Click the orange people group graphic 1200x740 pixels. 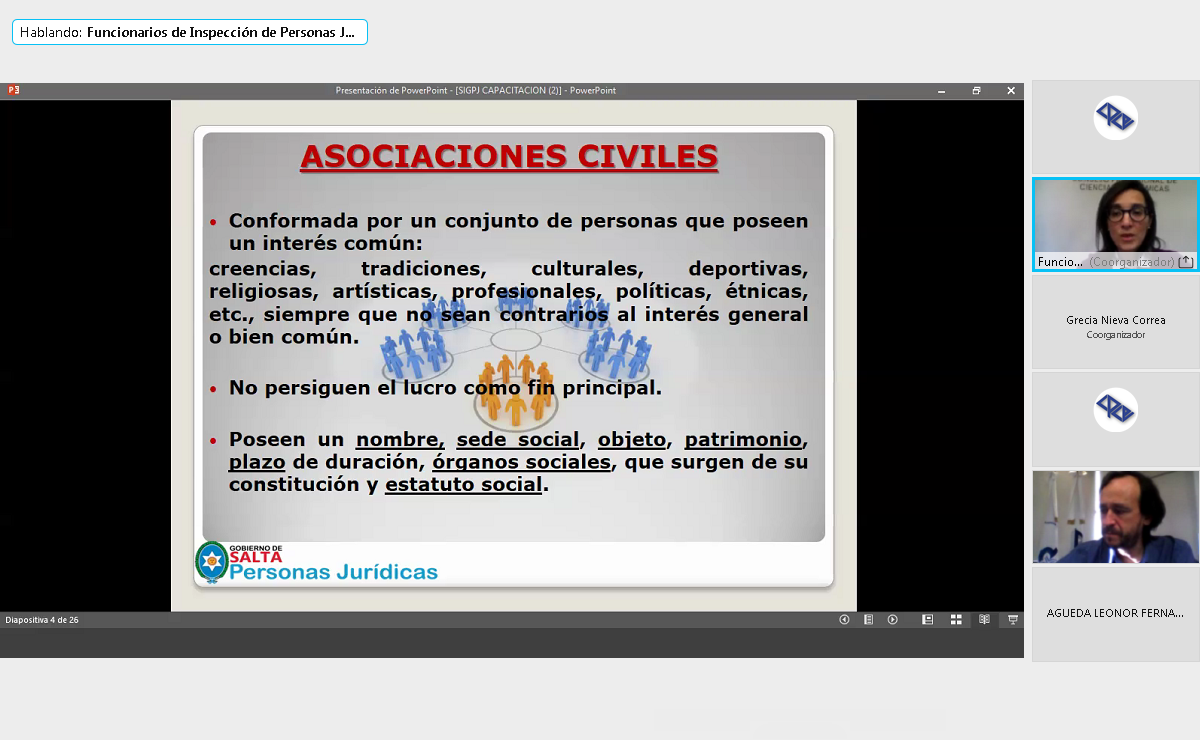click(x=516, y=391)
